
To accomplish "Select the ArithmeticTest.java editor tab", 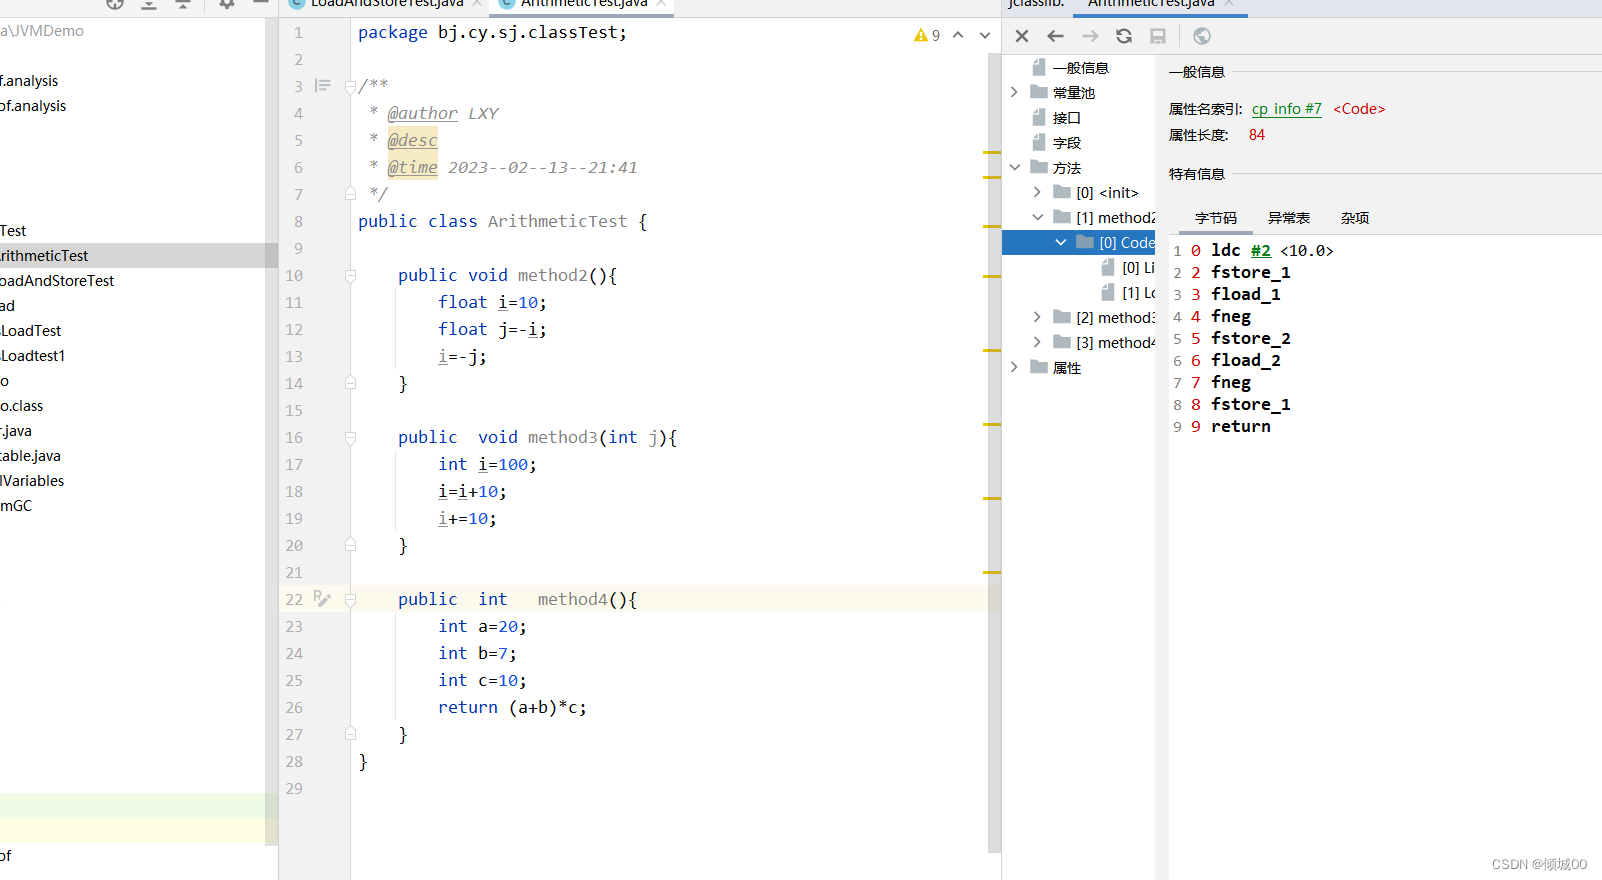I will coord(584,4).
